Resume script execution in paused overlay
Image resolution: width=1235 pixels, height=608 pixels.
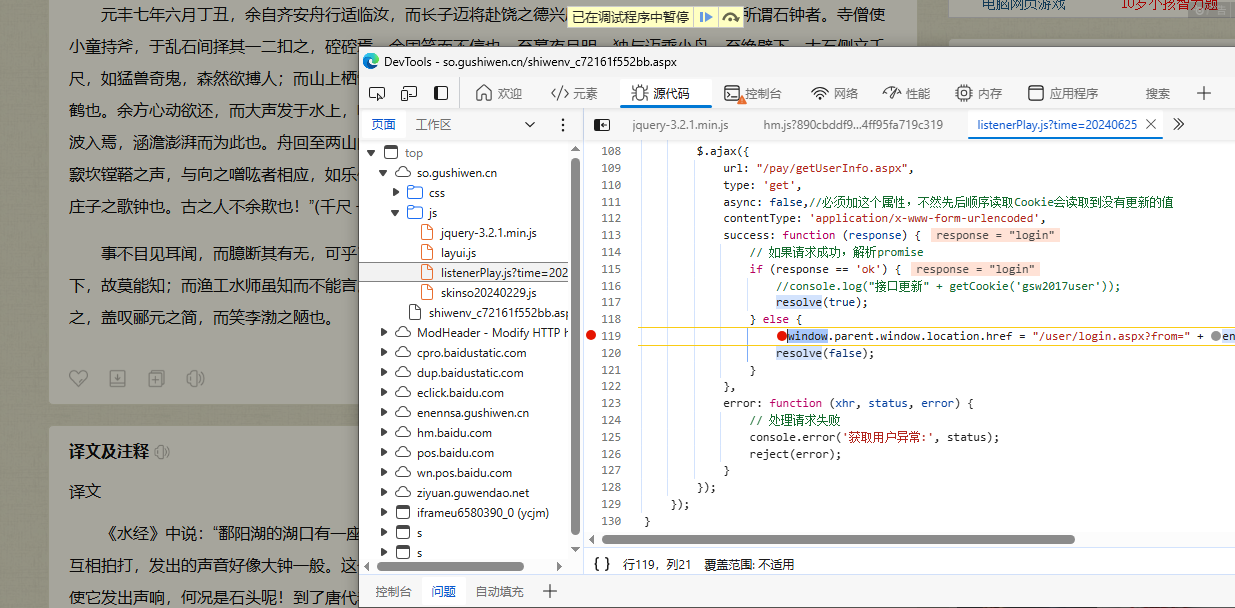(x=706, y=17)
